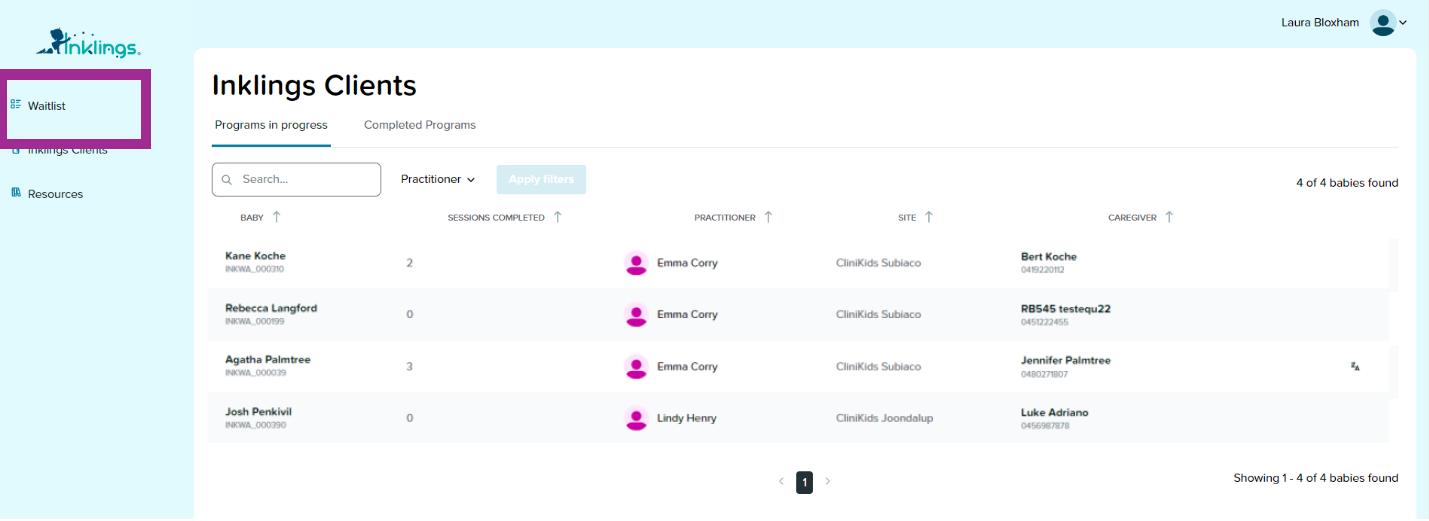Image resolution: width=1429 pixels, height=521 pixels.
Task: Click ID INKWA_000310 text
Action: point(254,269)
